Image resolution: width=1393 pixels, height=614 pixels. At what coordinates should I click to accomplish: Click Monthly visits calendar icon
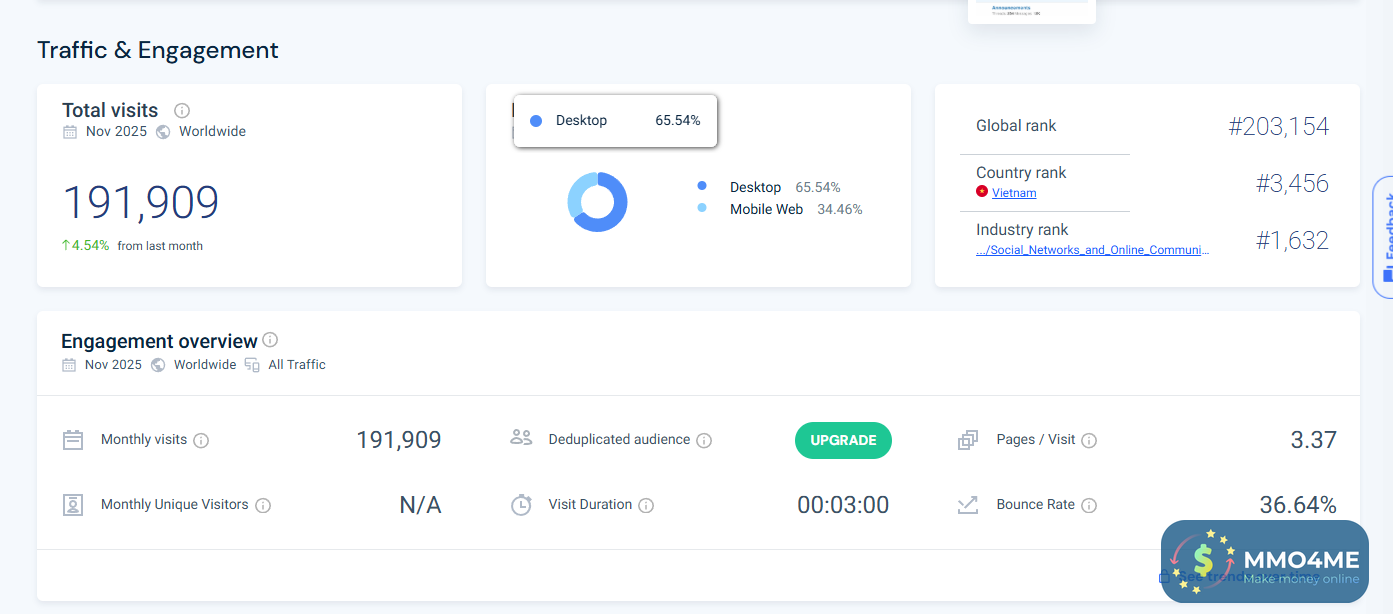(x=73, y=440)
